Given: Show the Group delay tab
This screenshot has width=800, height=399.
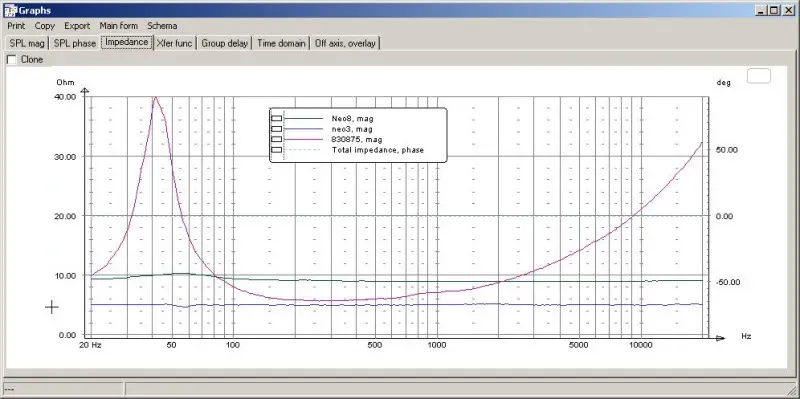Looking at the screenshot, I should click(224, 43).
